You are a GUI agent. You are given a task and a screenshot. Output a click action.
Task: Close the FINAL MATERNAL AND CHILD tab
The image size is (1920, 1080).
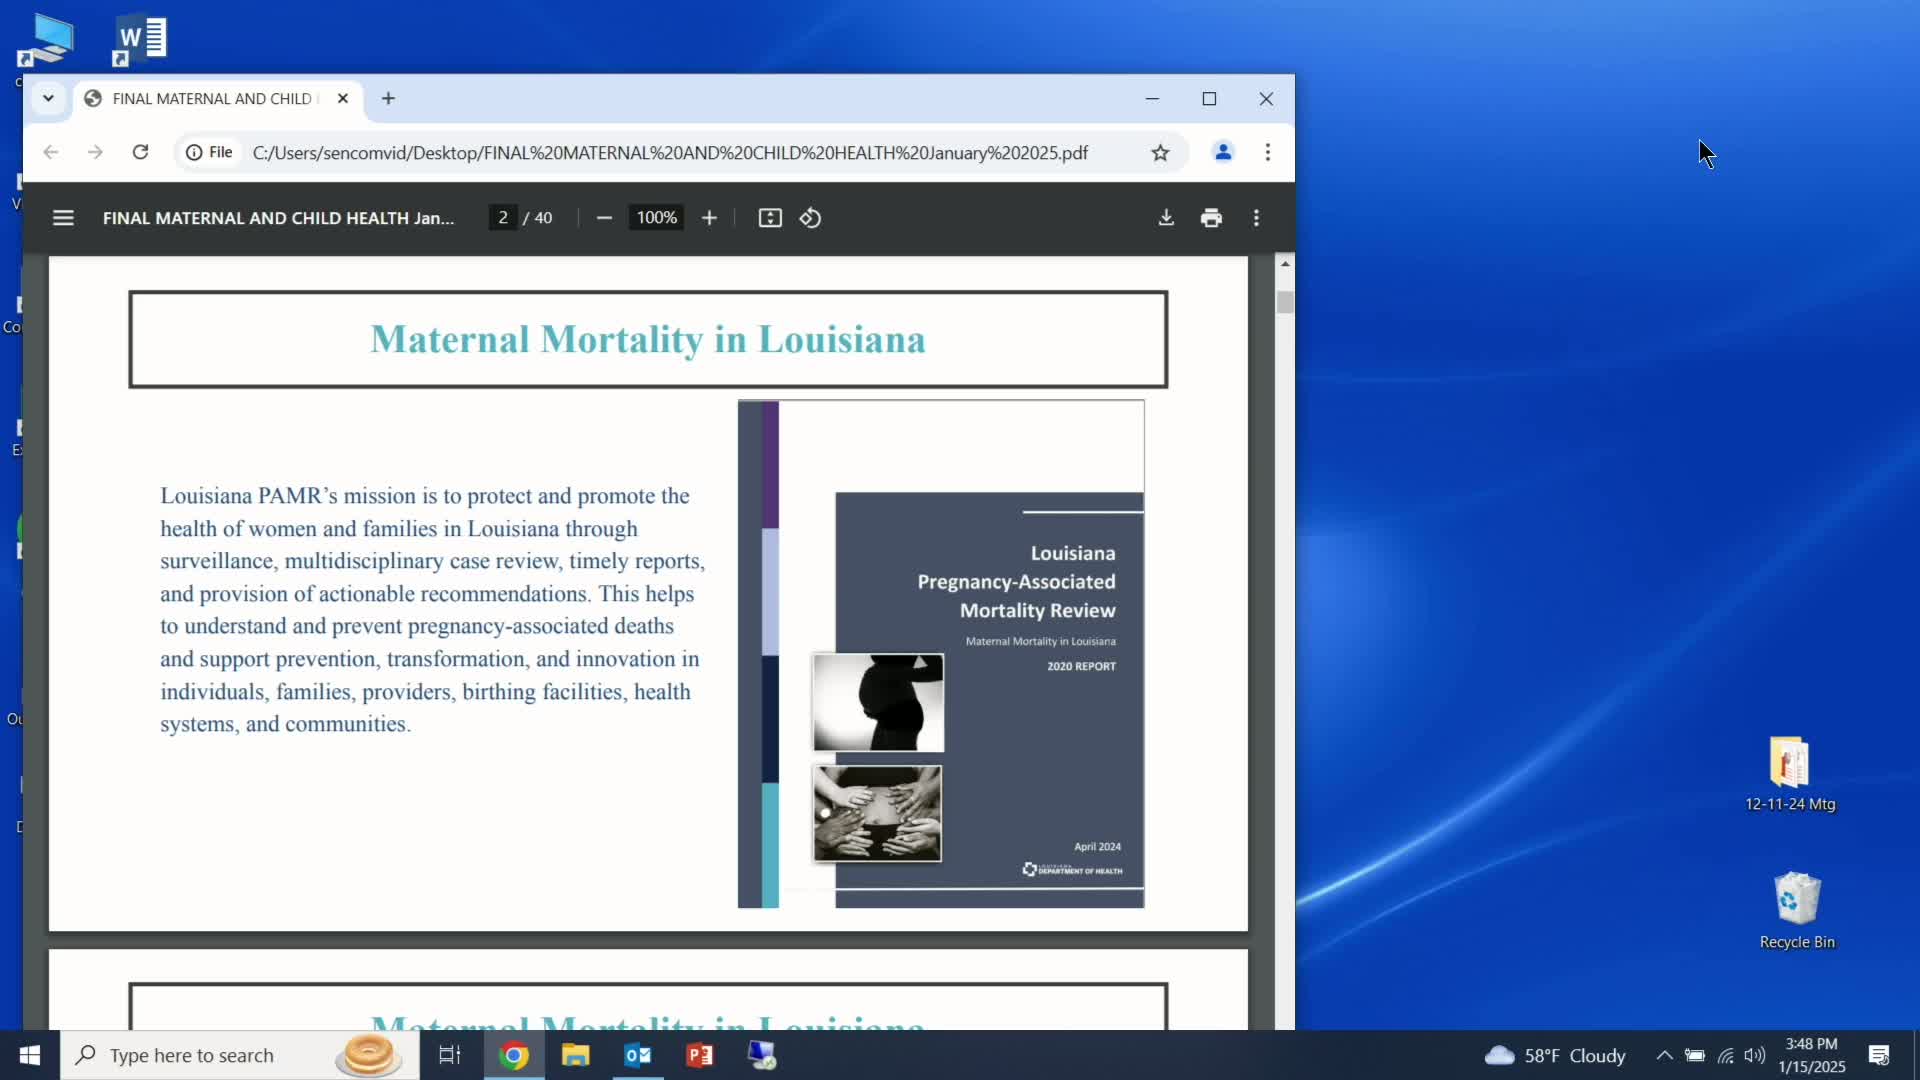coord(343,98)
